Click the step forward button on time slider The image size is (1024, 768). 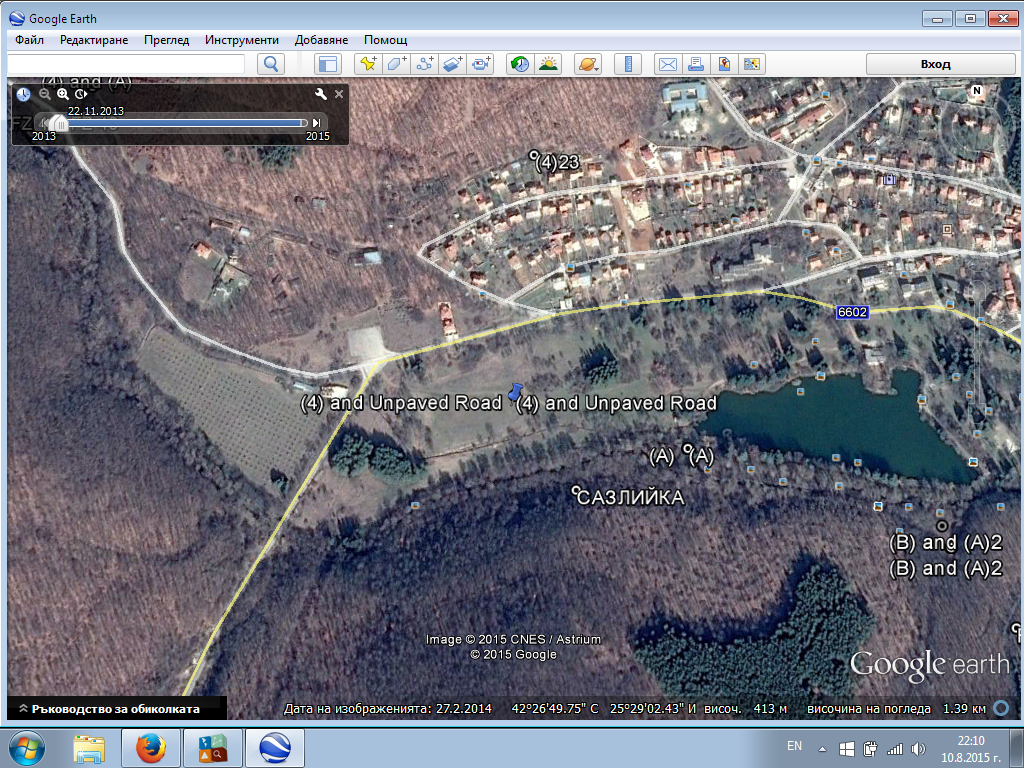pos(317,123)
